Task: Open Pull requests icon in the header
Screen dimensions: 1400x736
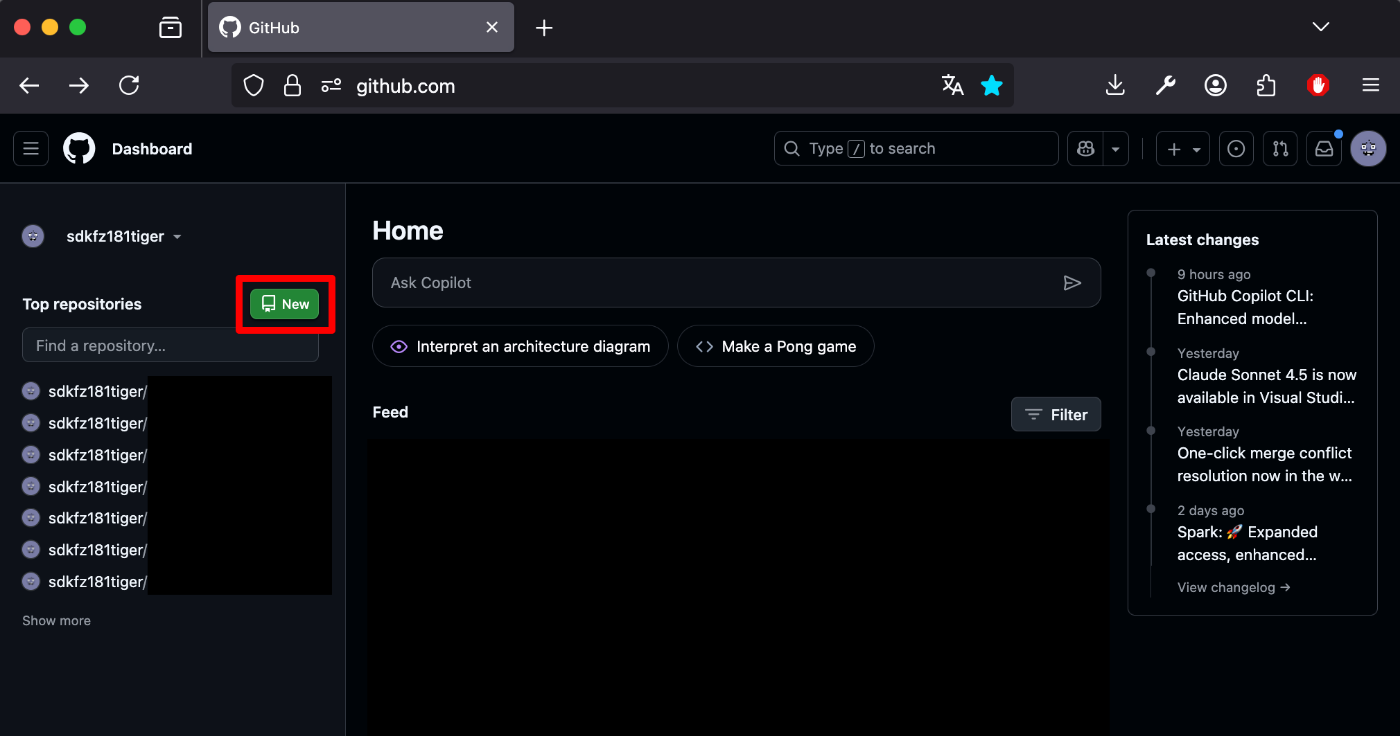Action: [1280, 149]
